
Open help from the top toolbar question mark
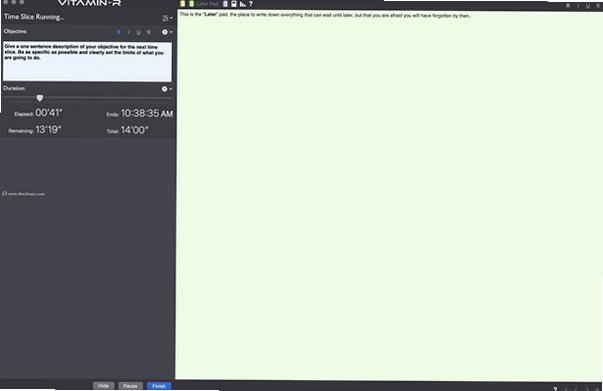pos(251,4)
